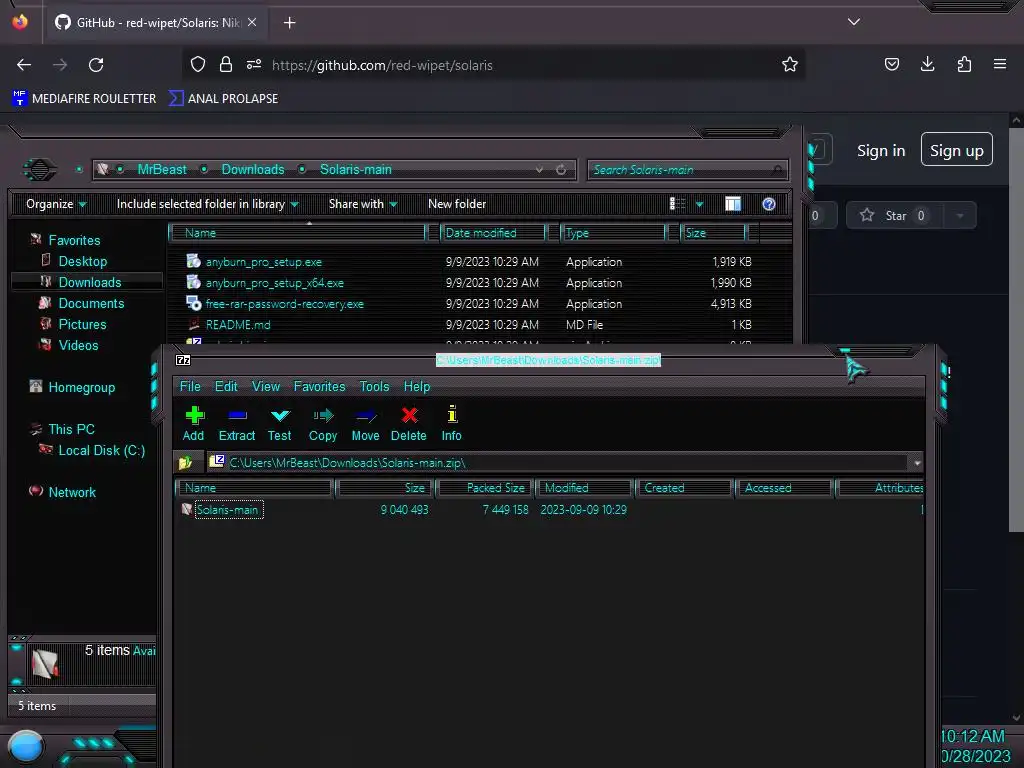Open Firefox downloads panel
This screenshot has width=1024, height=768.
927,64
